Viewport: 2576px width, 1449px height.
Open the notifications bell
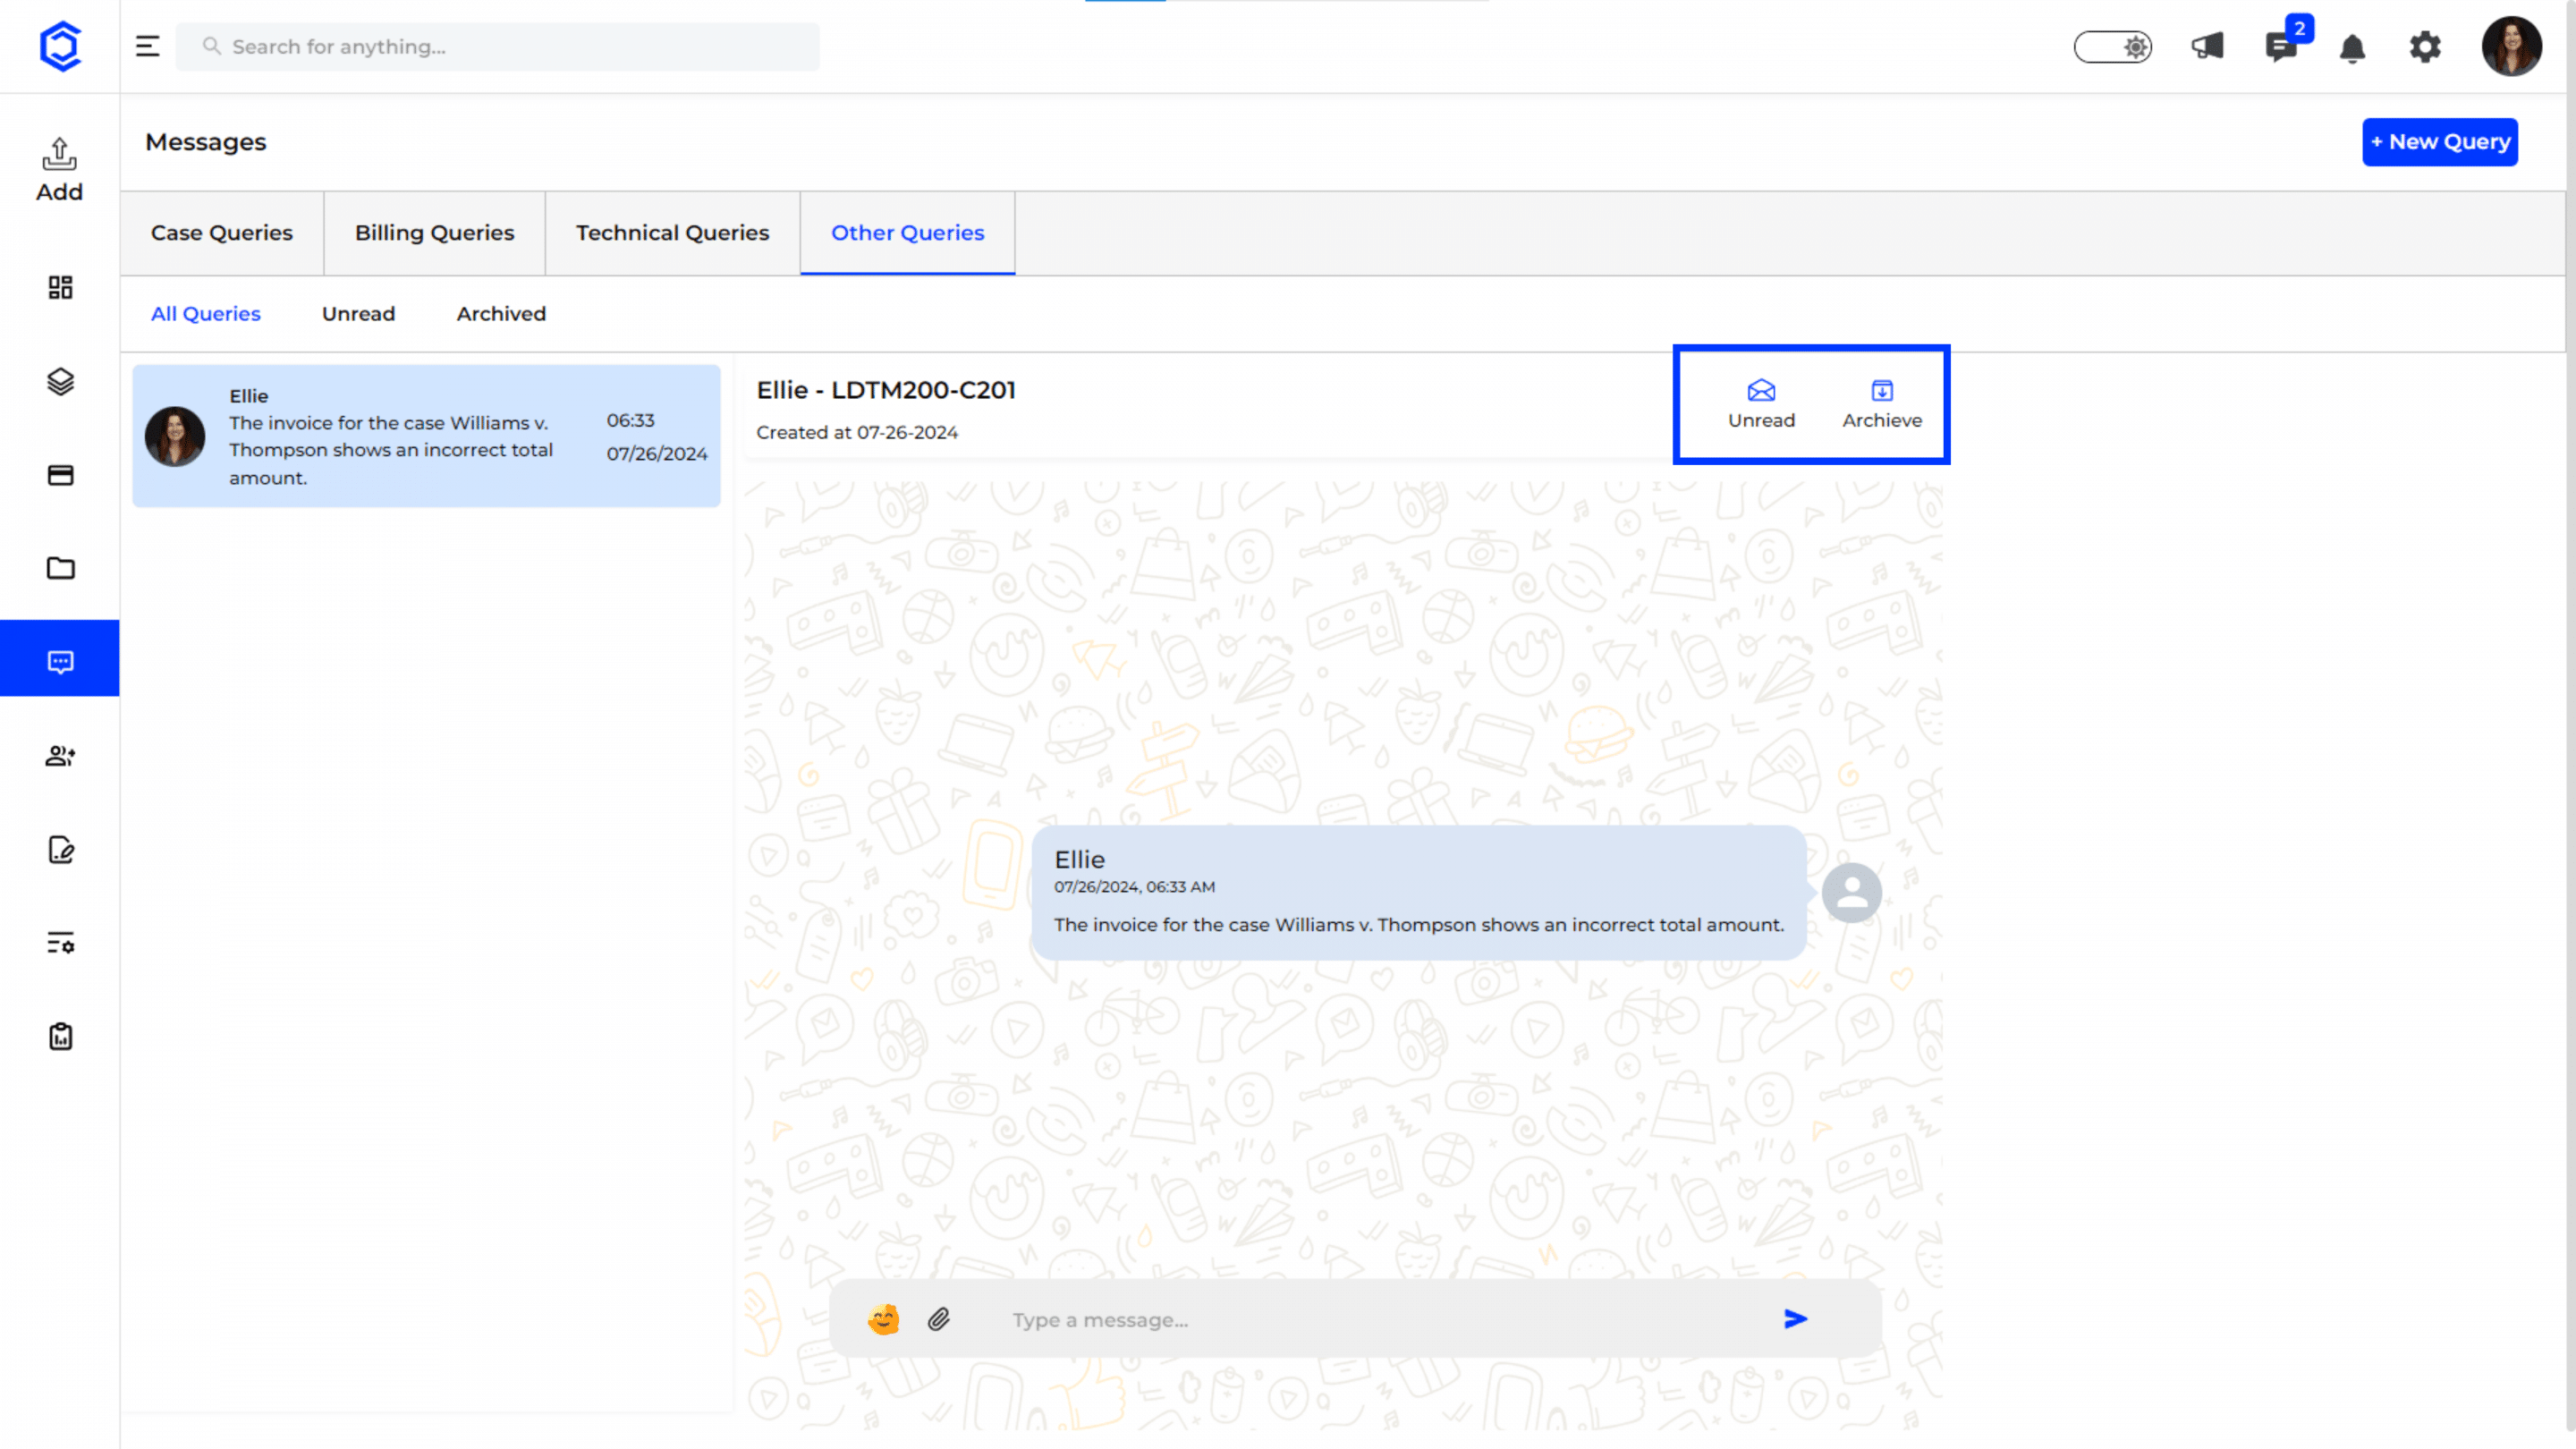coord(2352,48)
